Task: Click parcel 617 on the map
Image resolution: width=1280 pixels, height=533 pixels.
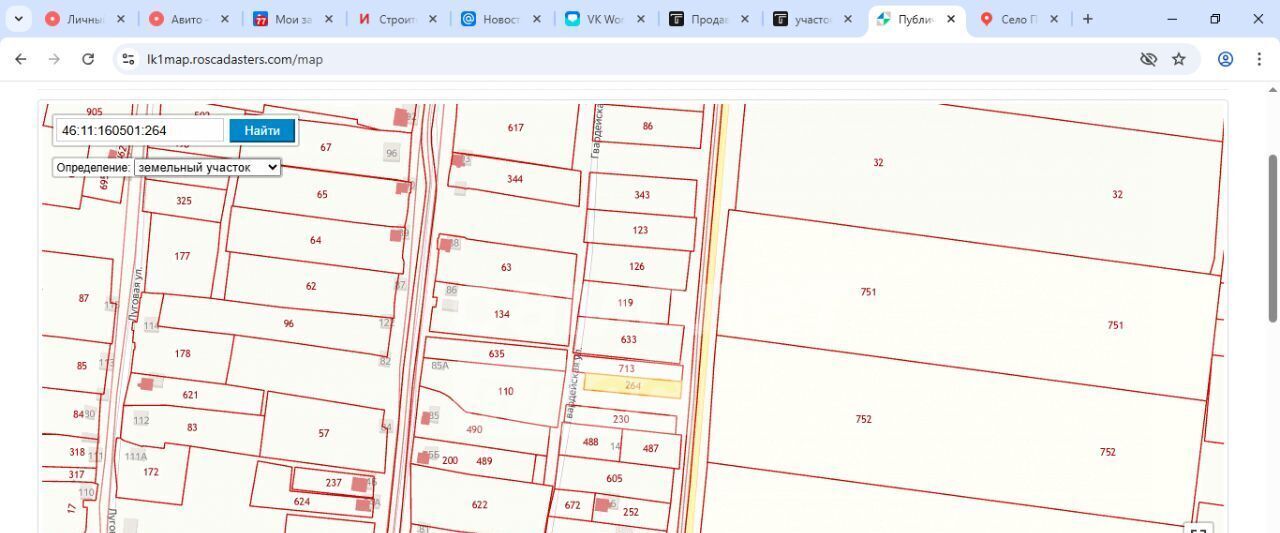Action: pos(516,128)
